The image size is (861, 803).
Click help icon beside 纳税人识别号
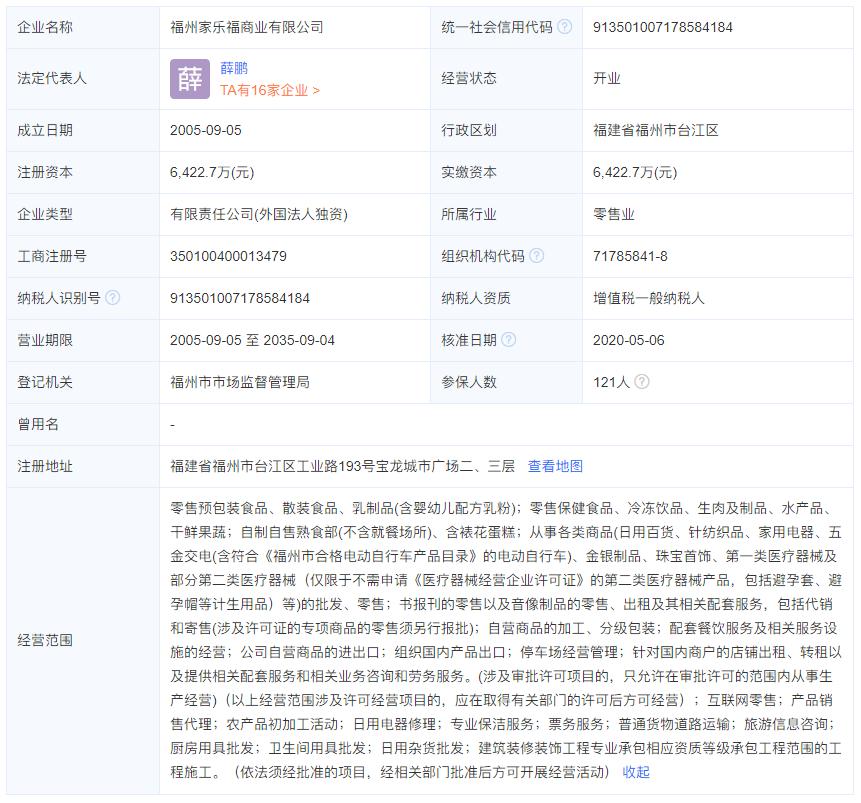[x=113, y=298]
